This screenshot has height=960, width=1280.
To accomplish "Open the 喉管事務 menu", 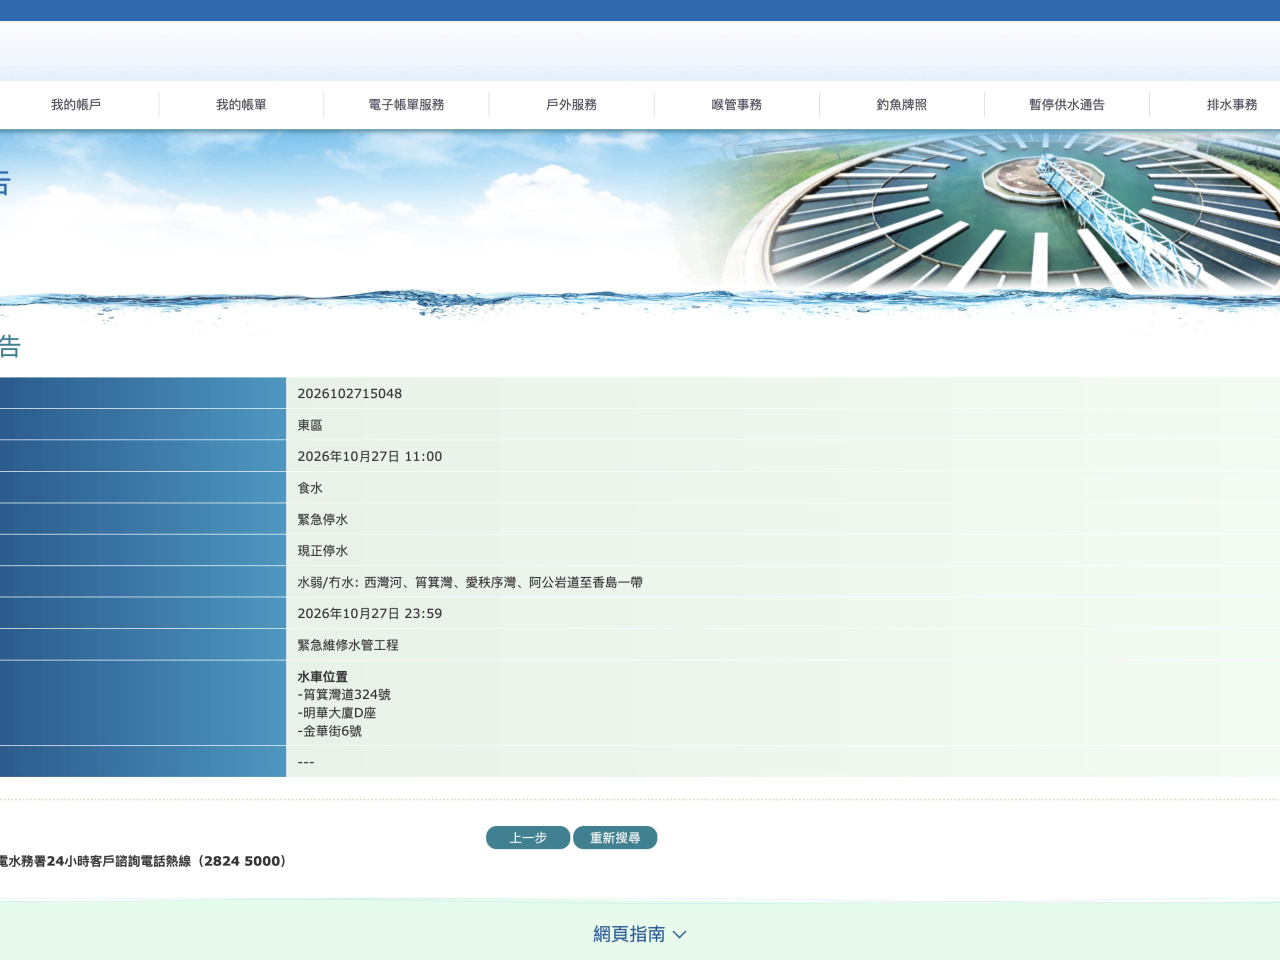I will tap(737, 105).
